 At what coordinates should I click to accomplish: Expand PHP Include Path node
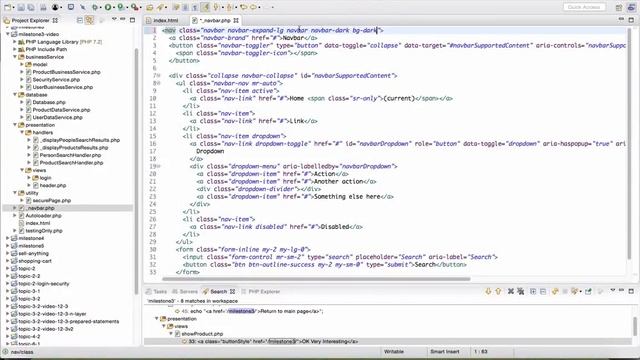(15, 49)
